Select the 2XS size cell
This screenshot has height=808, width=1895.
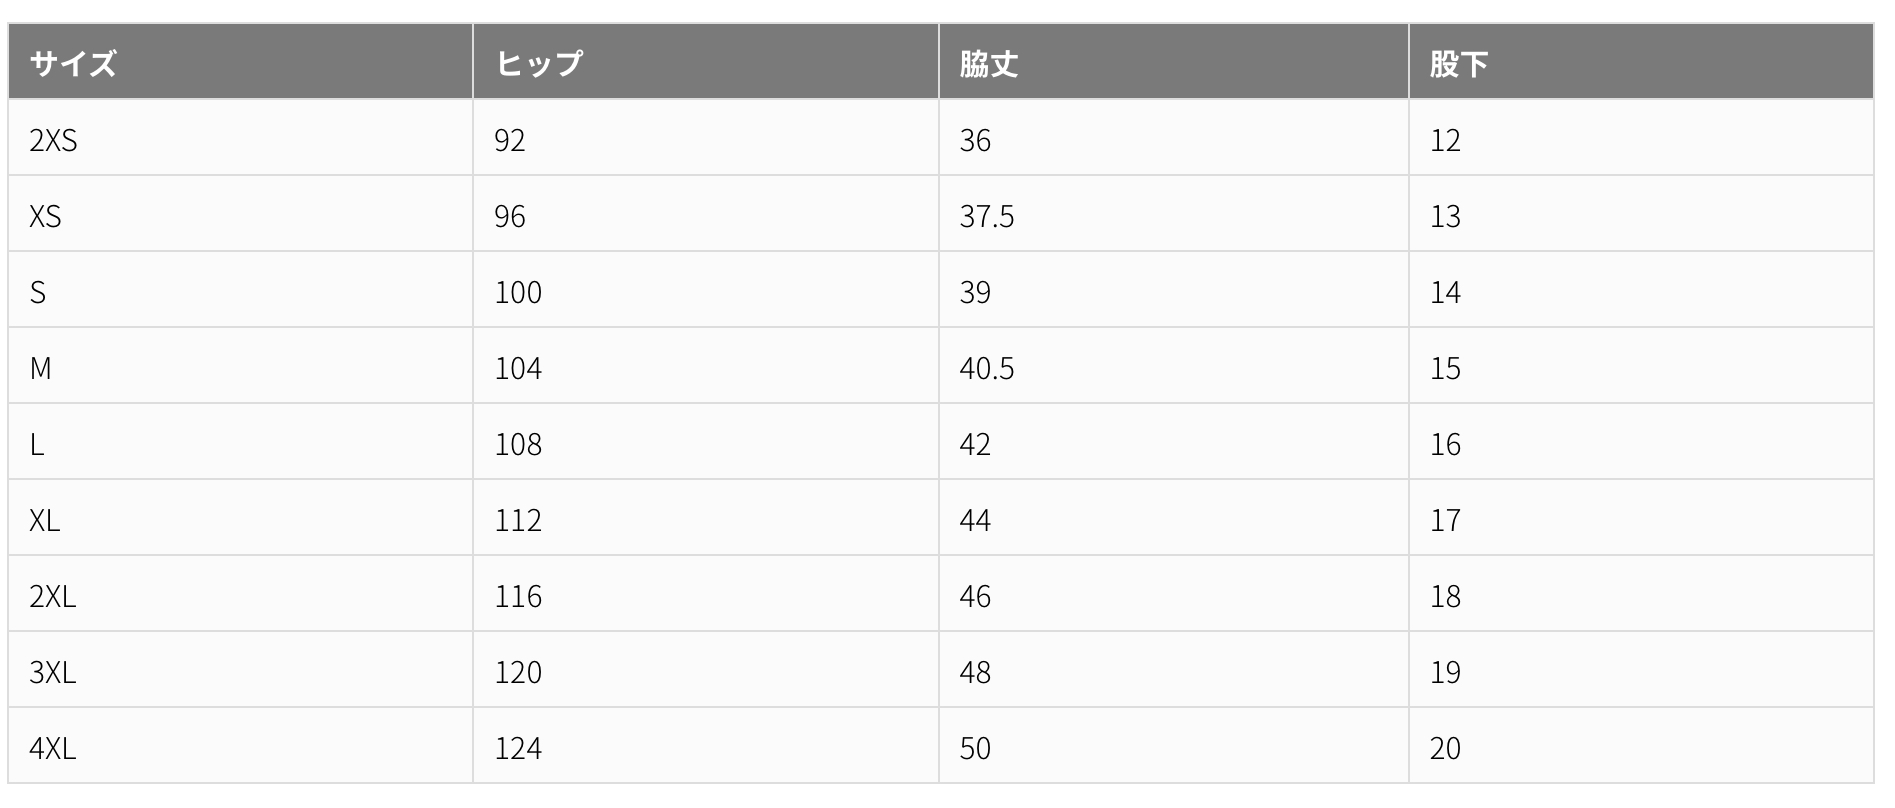tap(240, 138)
